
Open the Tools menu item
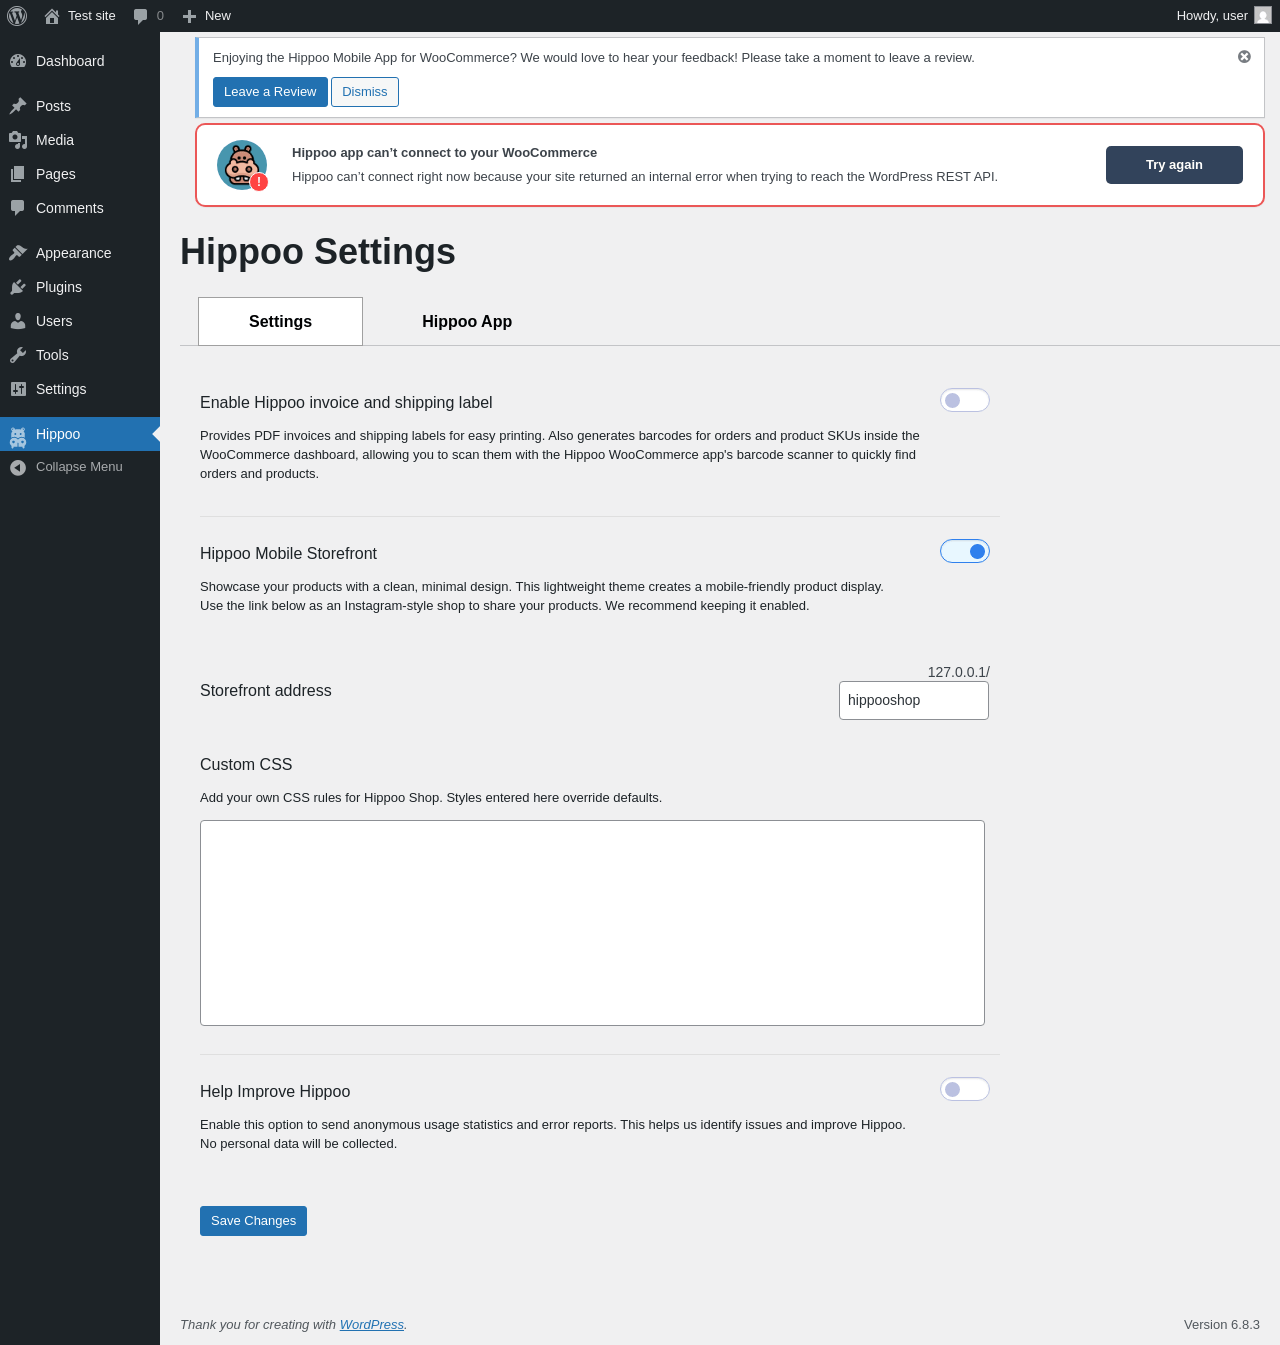(80, 355)
